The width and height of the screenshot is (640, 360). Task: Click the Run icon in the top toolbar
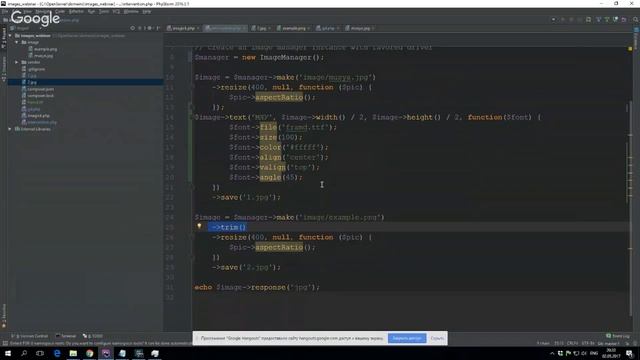562,19
